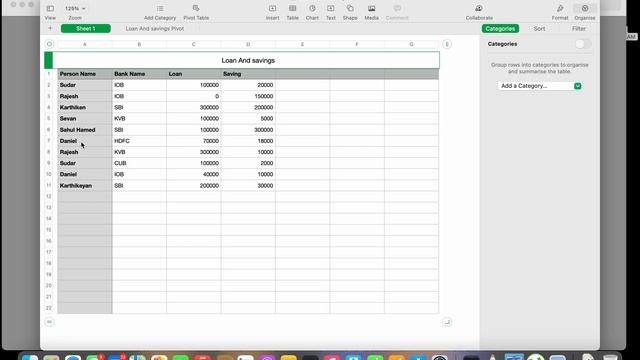Screen dimensions: 640x360
Task: Click the table resize handle at bottom-right
Action: click(x=447, y=322)
